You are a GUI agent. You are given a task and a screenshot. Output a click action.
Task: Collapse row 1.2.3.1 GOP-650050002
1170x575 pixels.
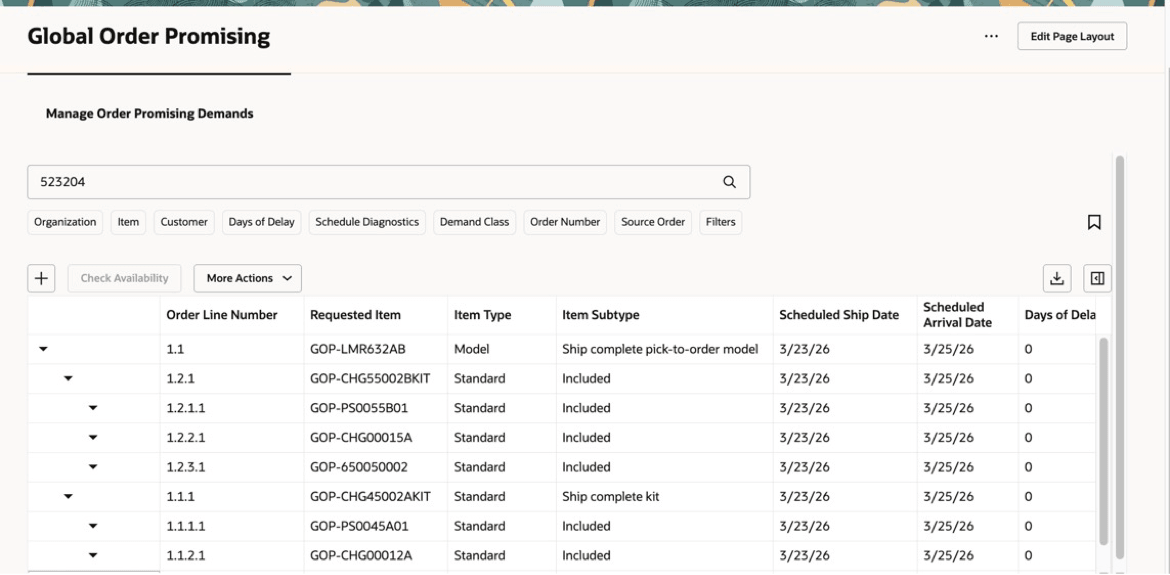[93, 467]
